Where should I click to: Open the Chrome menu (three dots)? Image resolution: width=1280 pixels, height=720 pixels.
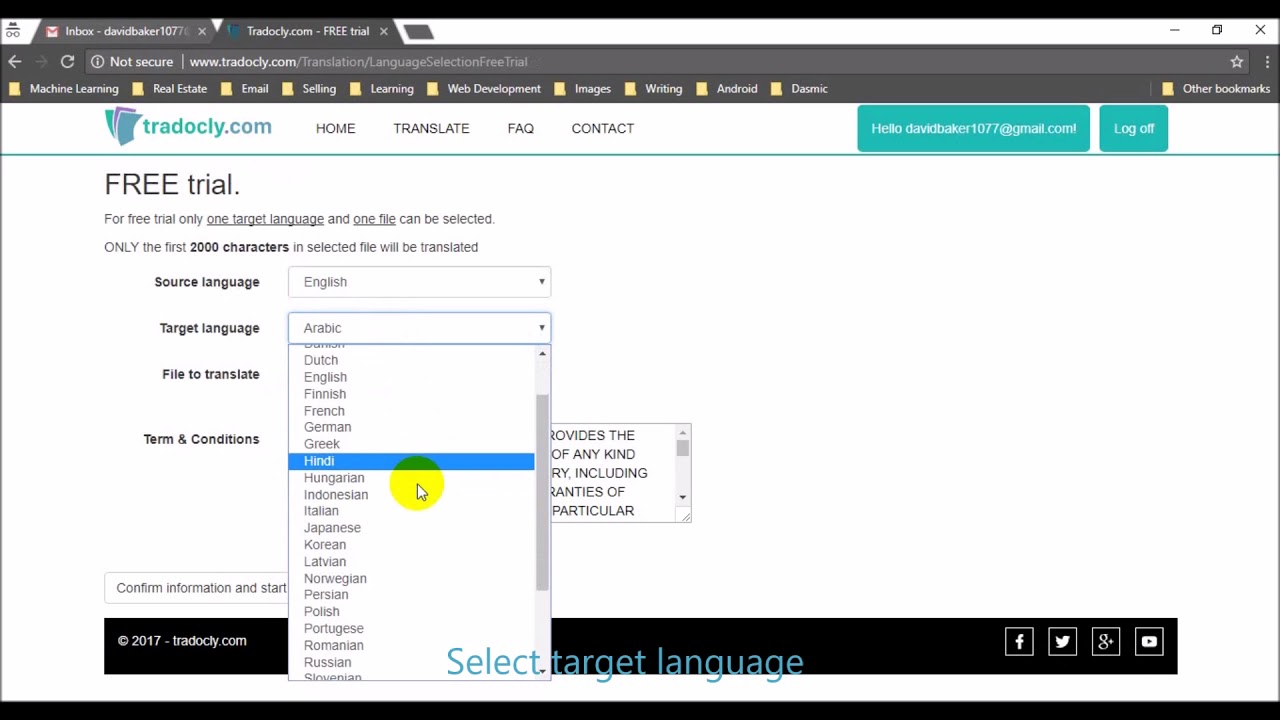(1266, 61)
